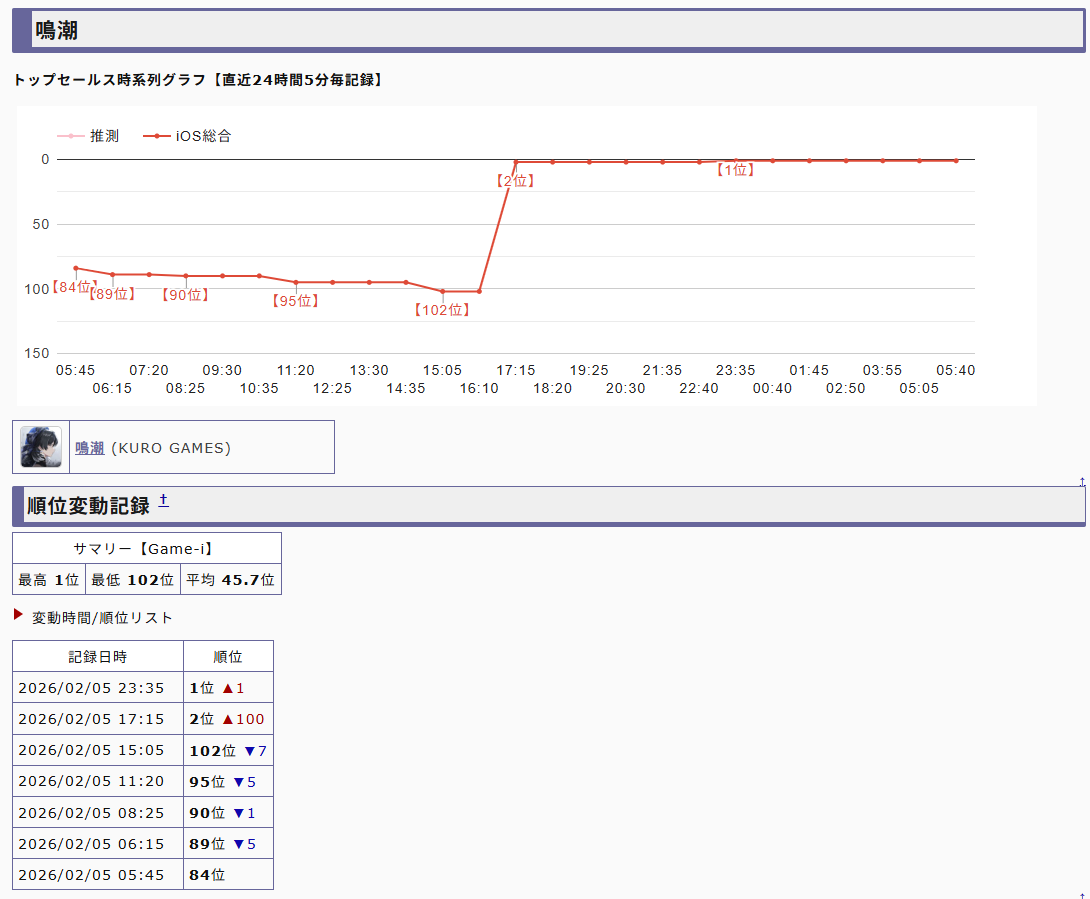The width and height of the screenshot is (1090, 899).
Task: Click the 【2位】 chart data label
Action: click(x=515, y=181)
